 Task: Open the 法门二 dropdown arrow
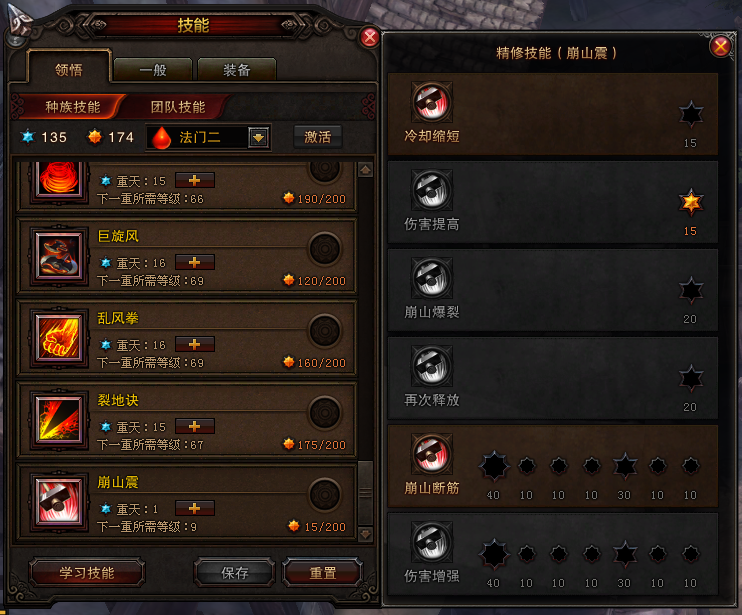(258, 138)
